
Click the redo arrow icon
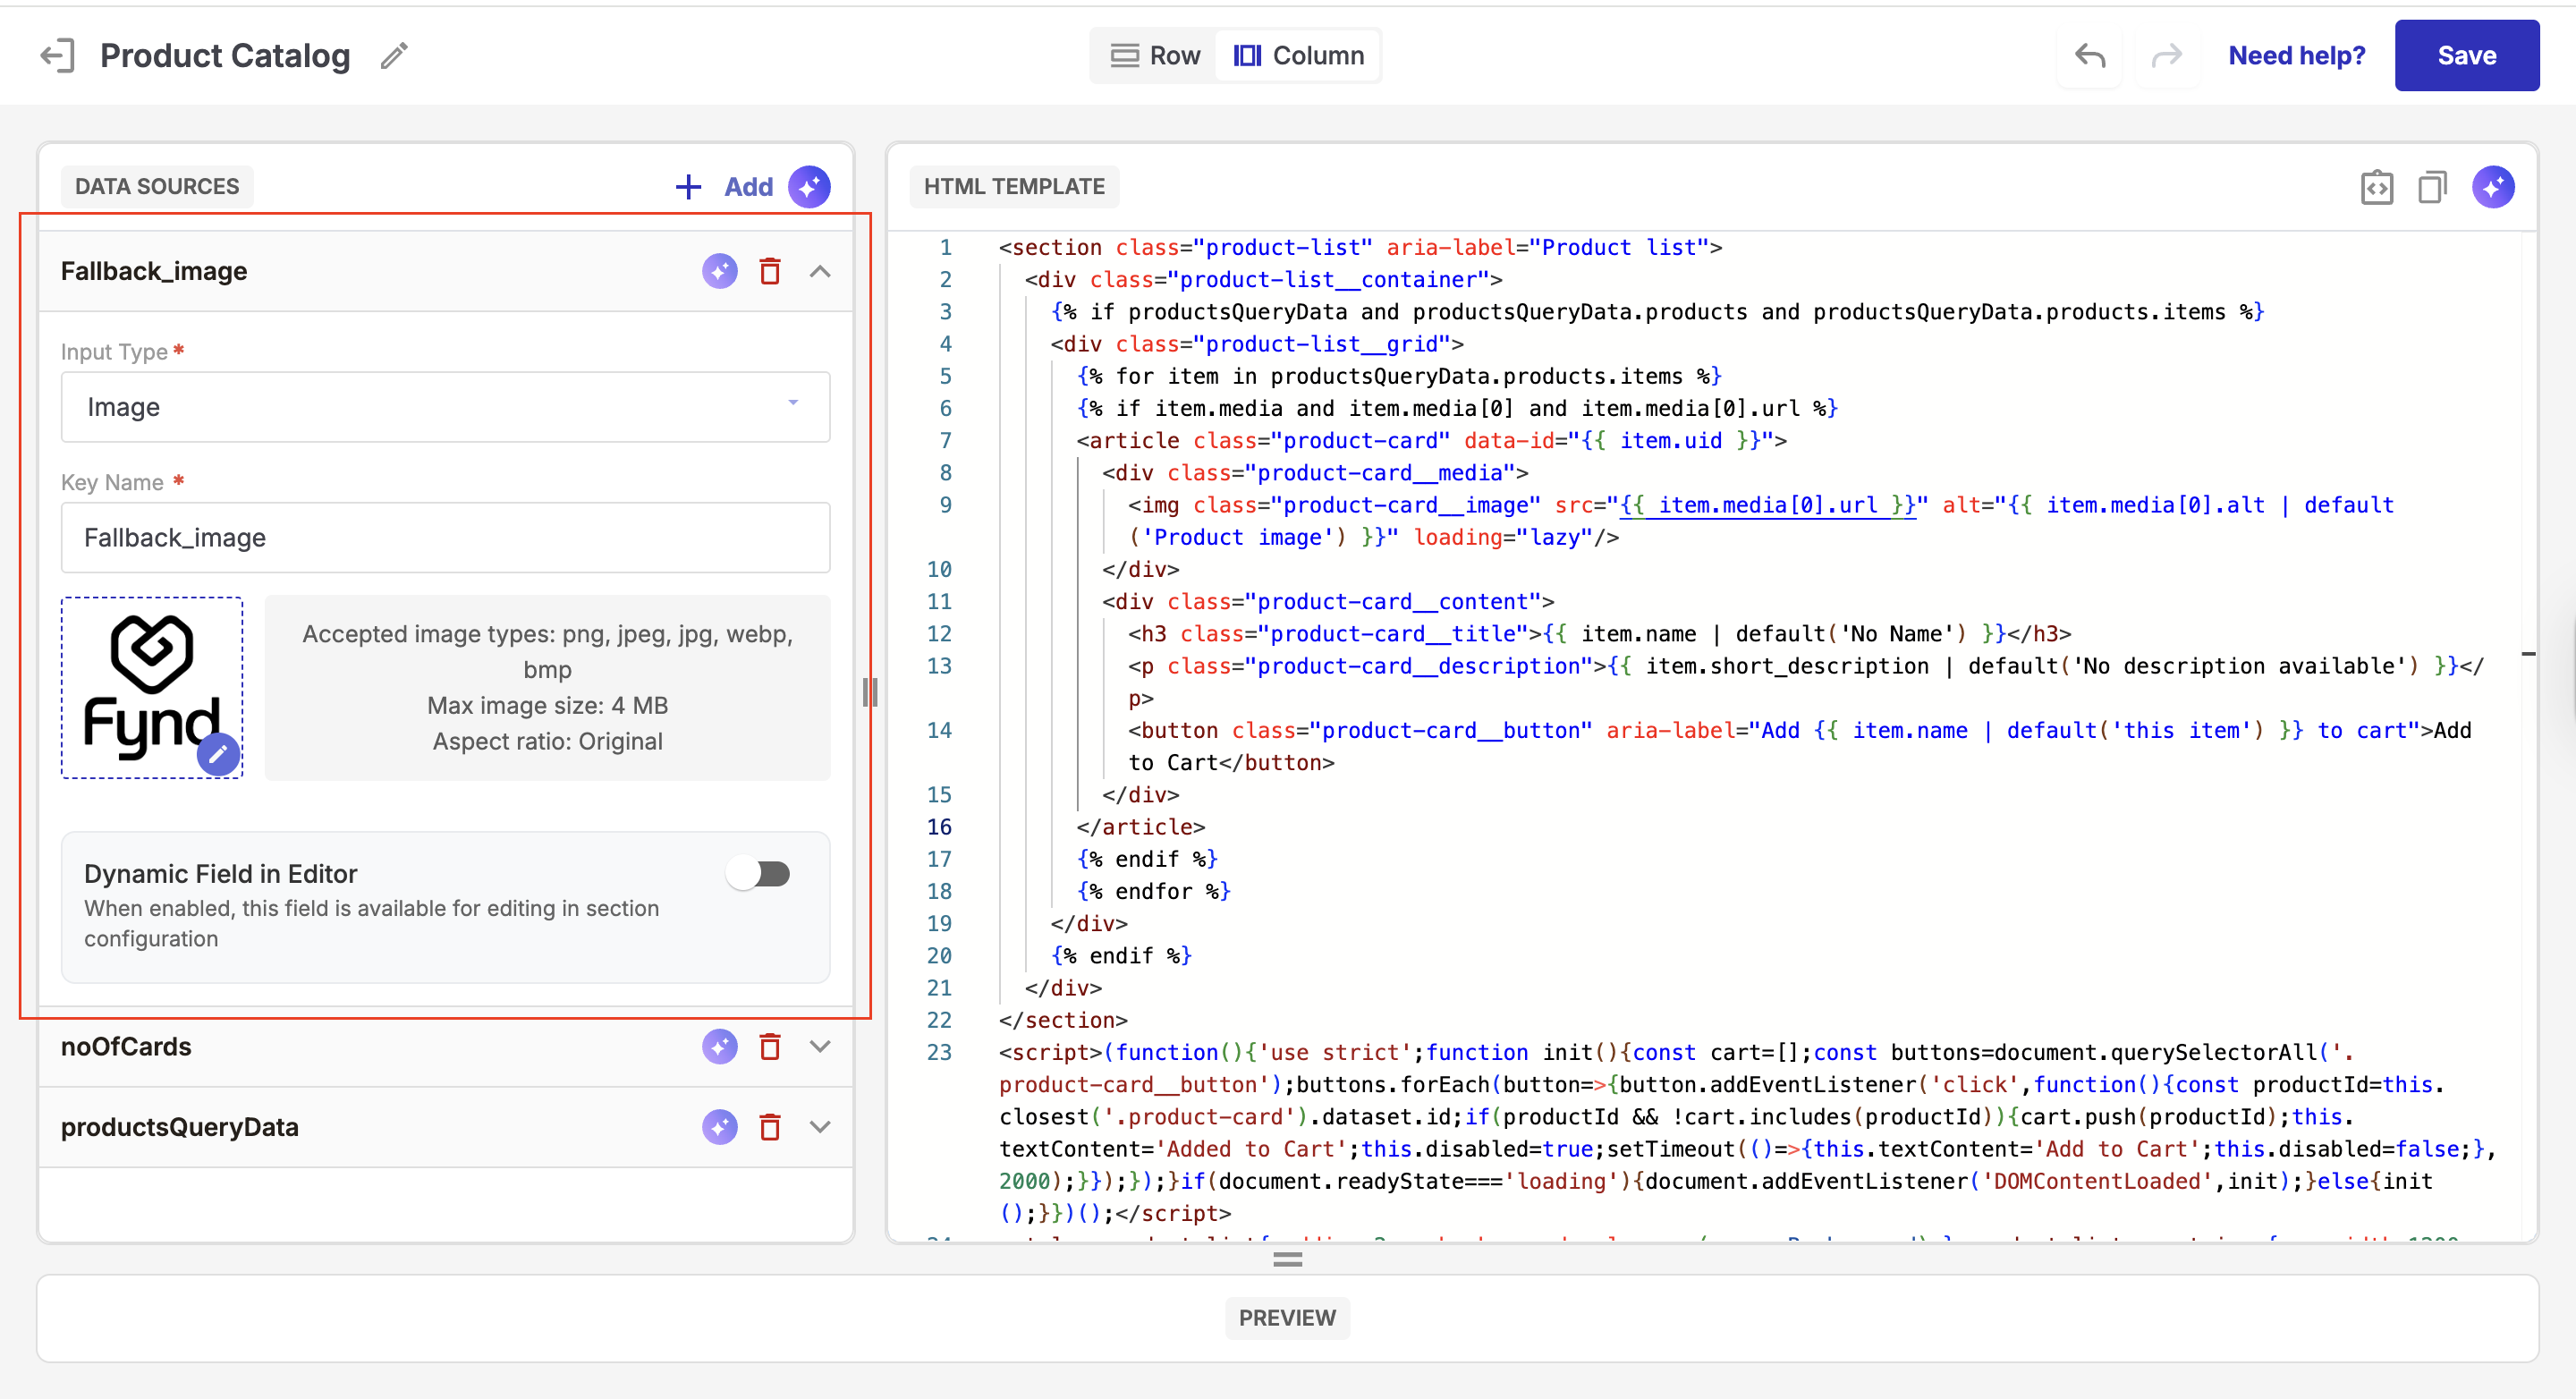point(2166,56)
